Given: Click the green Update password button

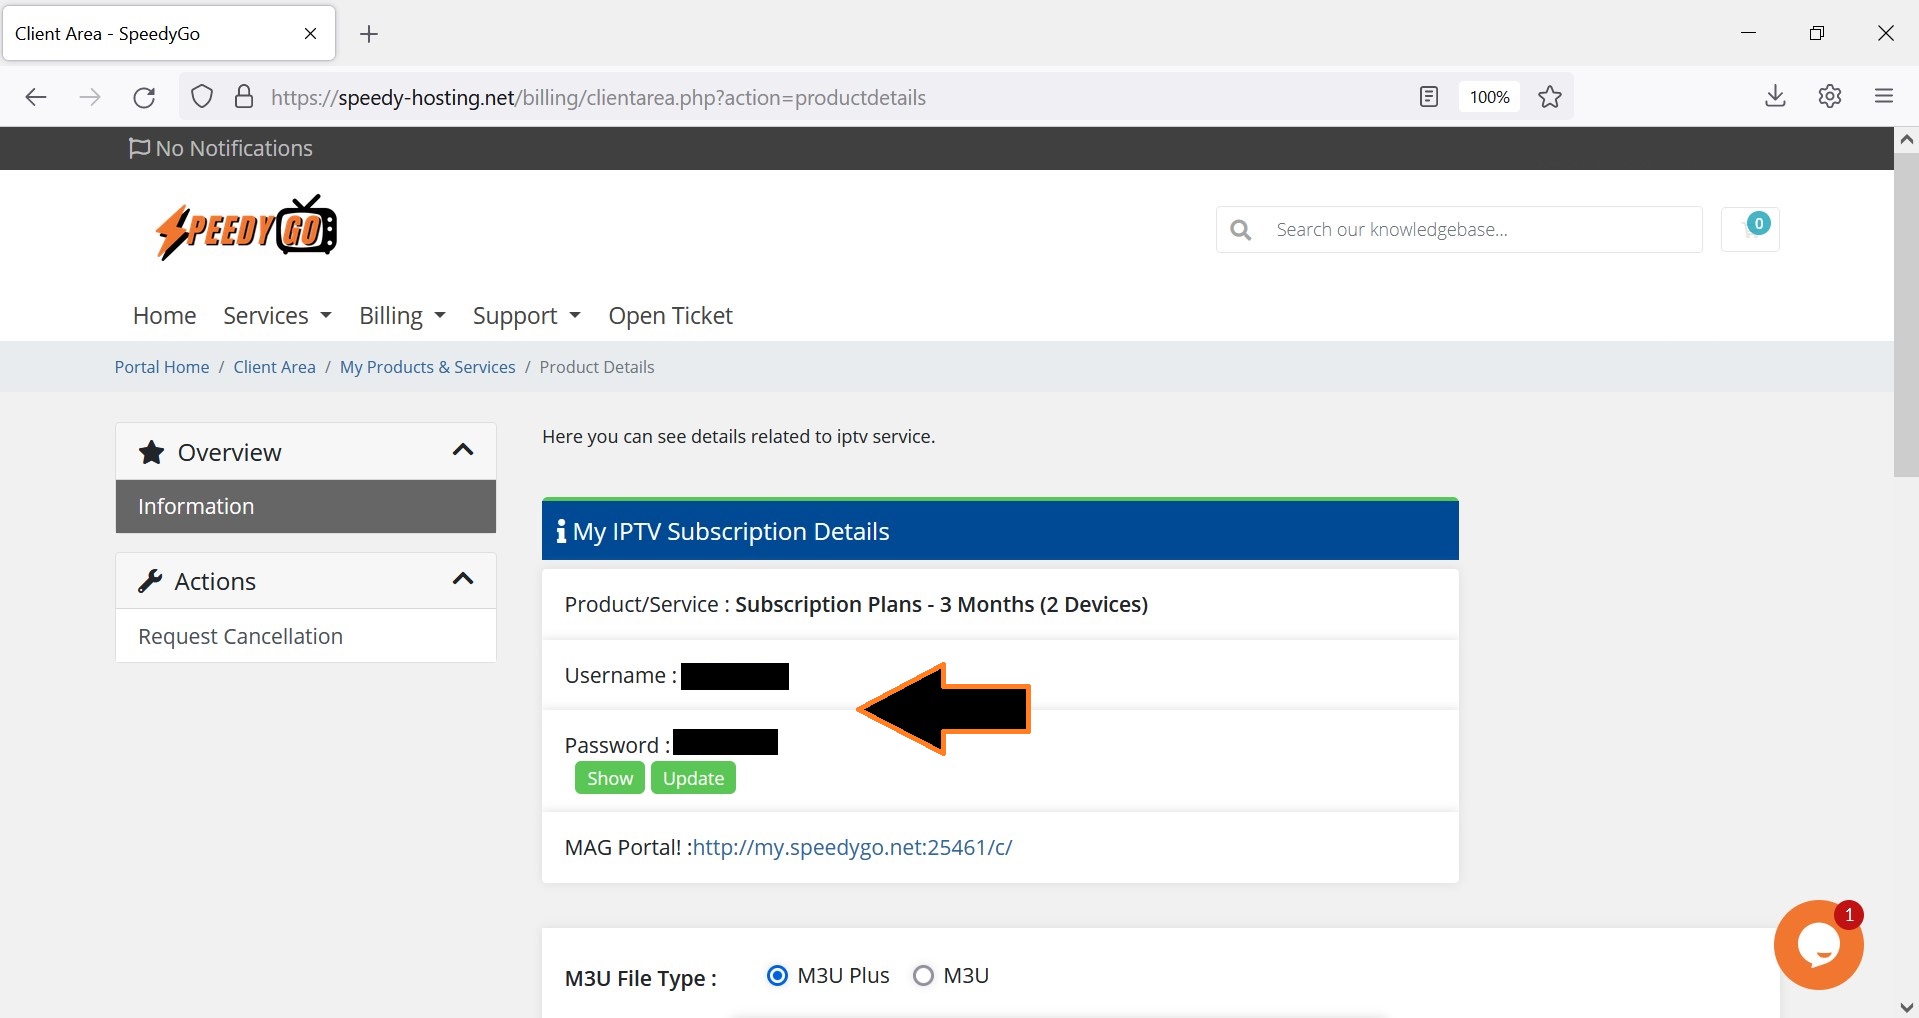Looking at the screenshot, I should point(693,778).
